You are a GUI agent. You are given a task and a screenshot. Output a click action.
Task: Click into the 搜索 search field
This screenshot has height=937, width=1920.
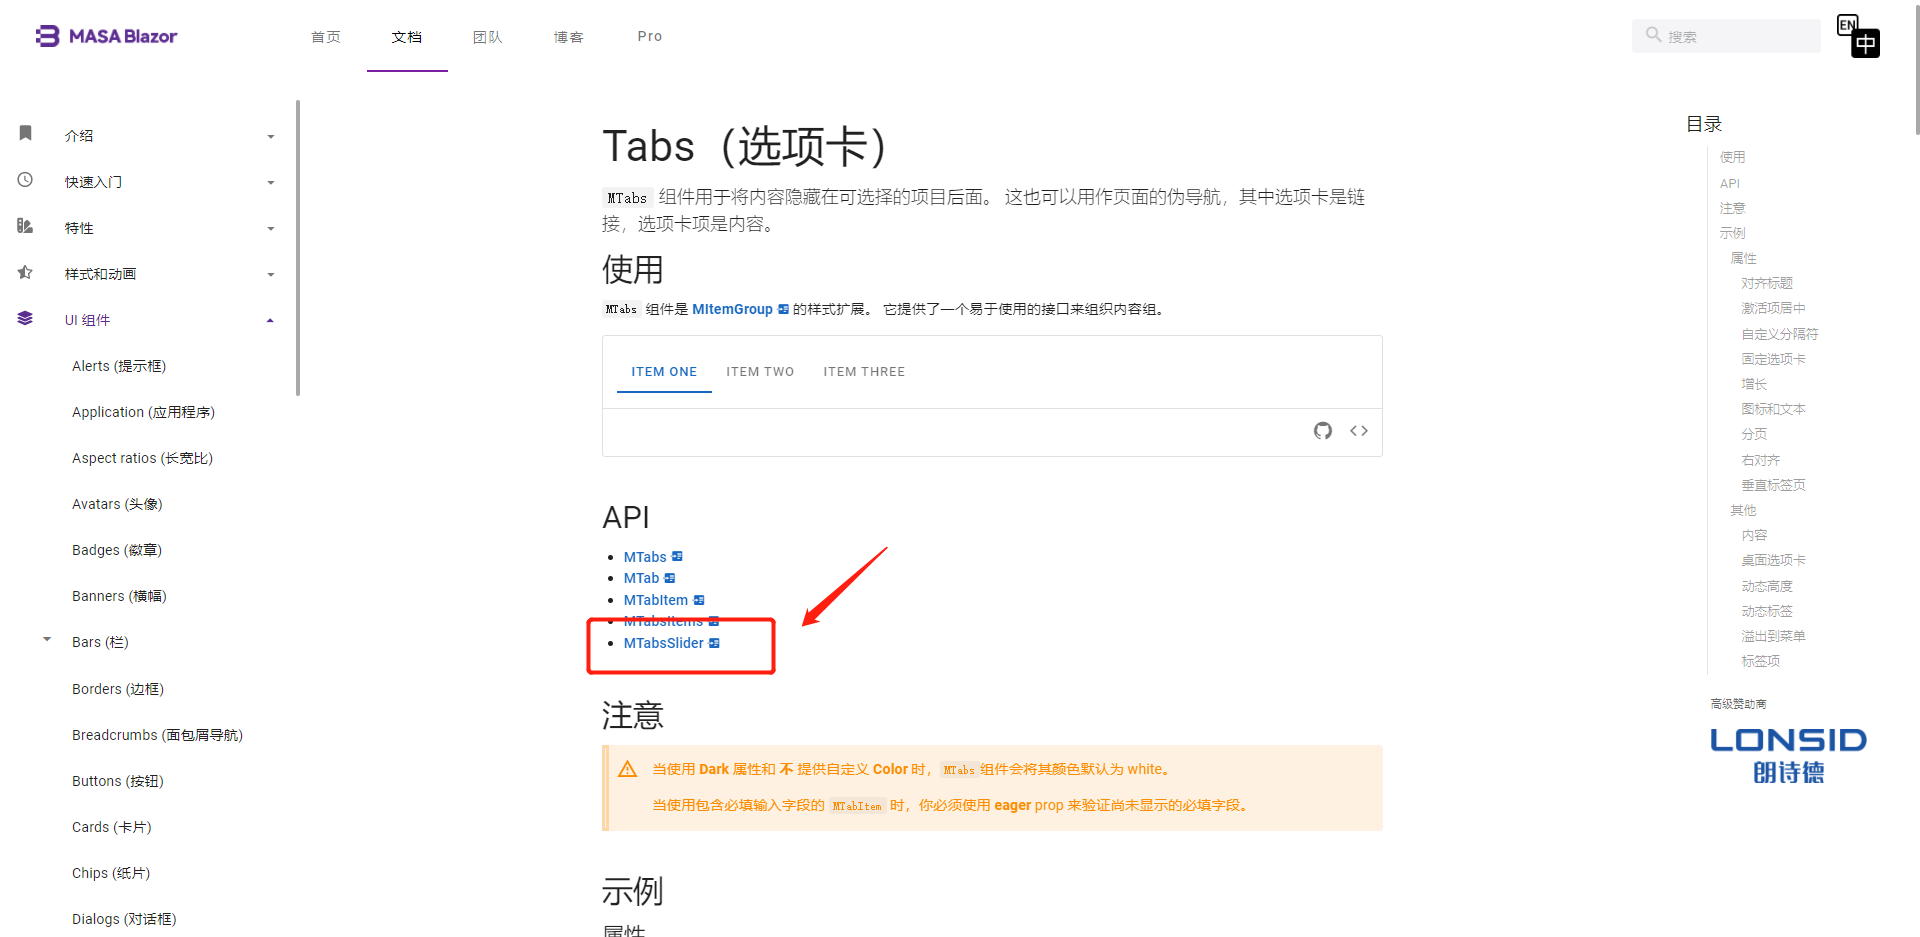pos(1726,36)
